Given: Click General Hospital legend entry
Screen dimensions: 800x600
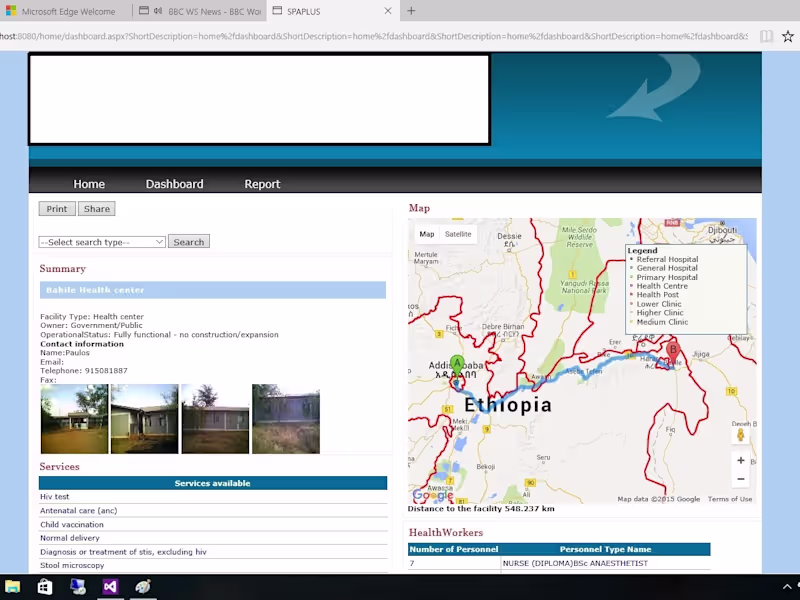Looking at the screenshot, I should (x=667, y=268).
